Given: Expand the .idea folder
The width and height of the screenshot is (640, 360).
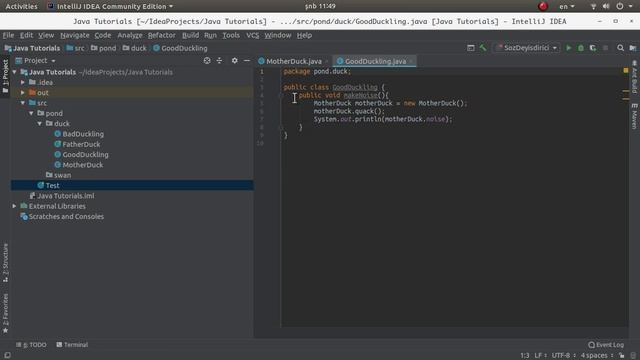Looking at the screenshot, I should 23,82.
